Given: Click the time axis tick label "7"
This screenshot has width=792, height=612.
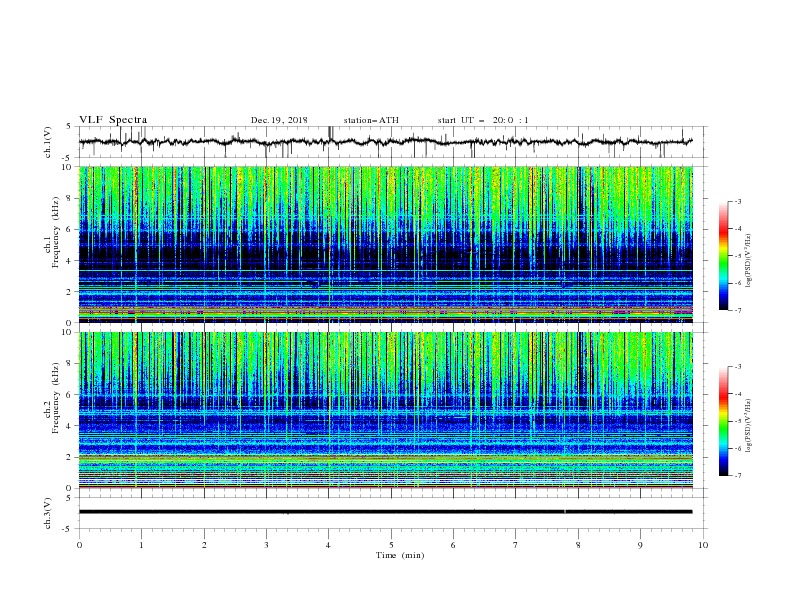Looking at the screenshot, I should [516, 545].
